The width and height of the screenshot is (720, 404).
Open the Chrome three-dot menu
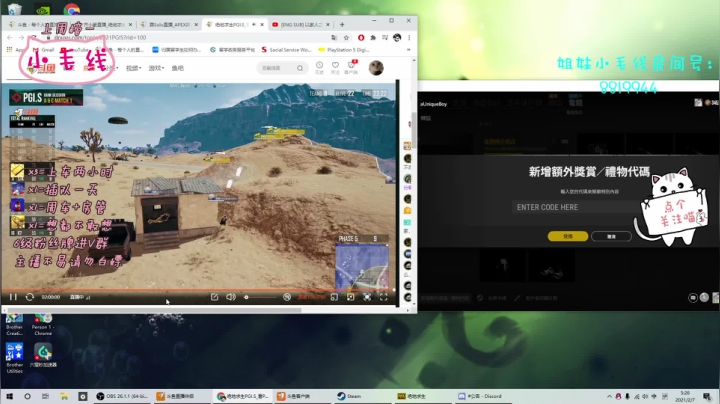tap(409, 38)
